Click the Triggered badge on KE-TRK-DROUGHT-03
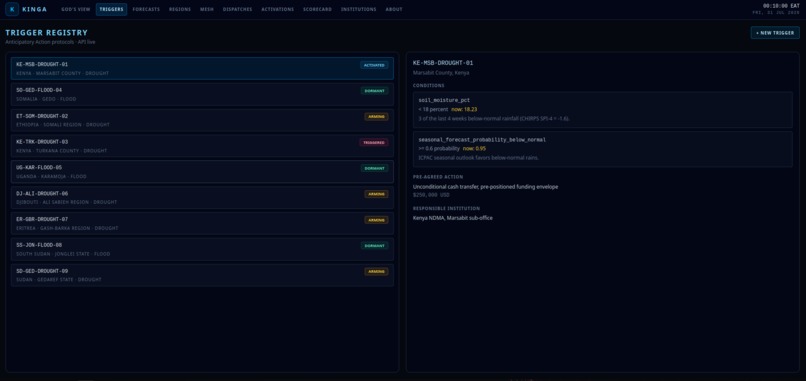 click(x=374, y=142)
